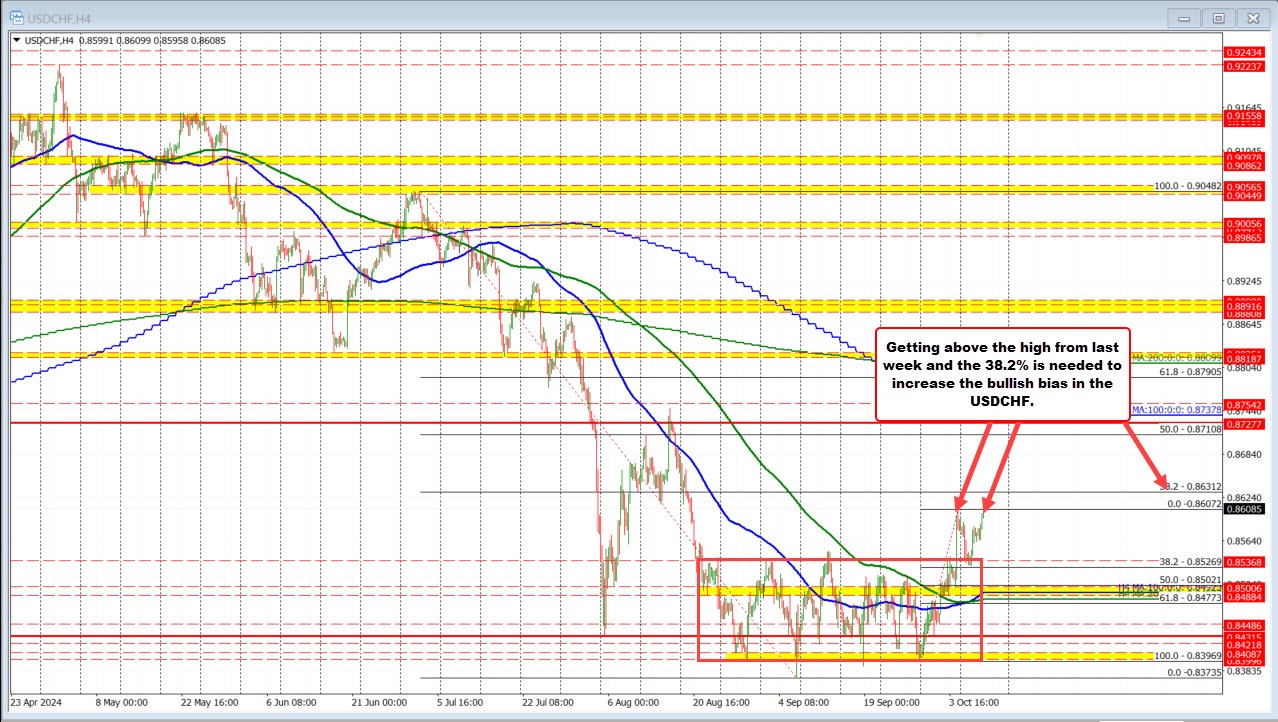Screen dimensions: 1278x722
Task: Select the Fibonacci label 61.8 - 0.84773
Action: (1190, 598)
